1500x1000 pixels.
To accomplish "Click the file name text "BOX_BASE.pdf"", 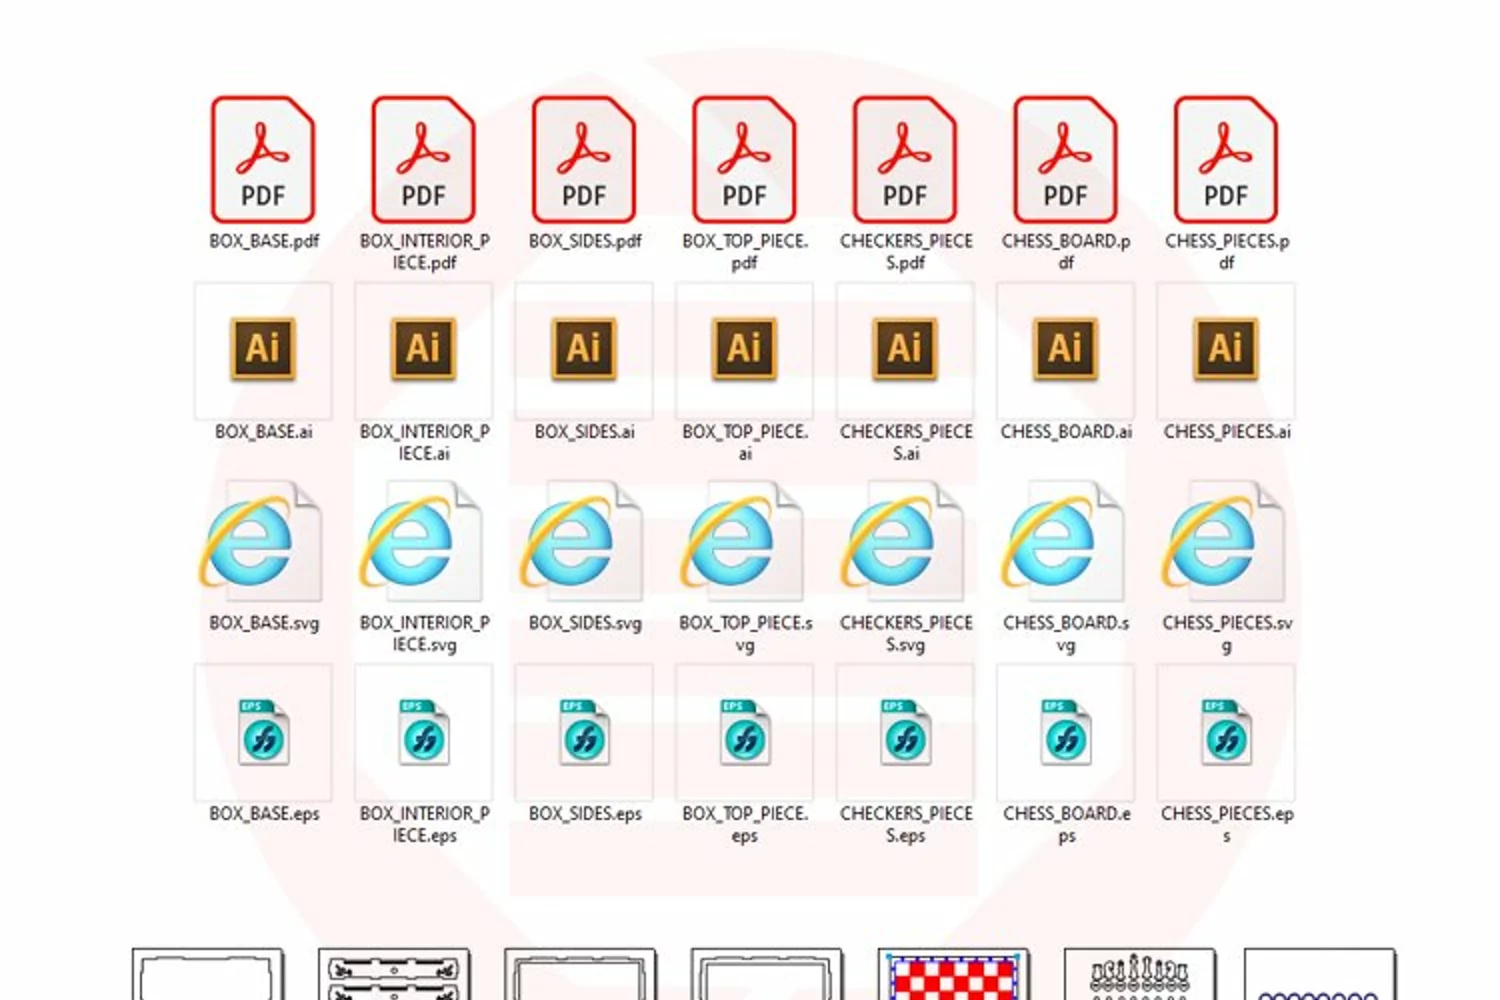I will tap(264, 241).
